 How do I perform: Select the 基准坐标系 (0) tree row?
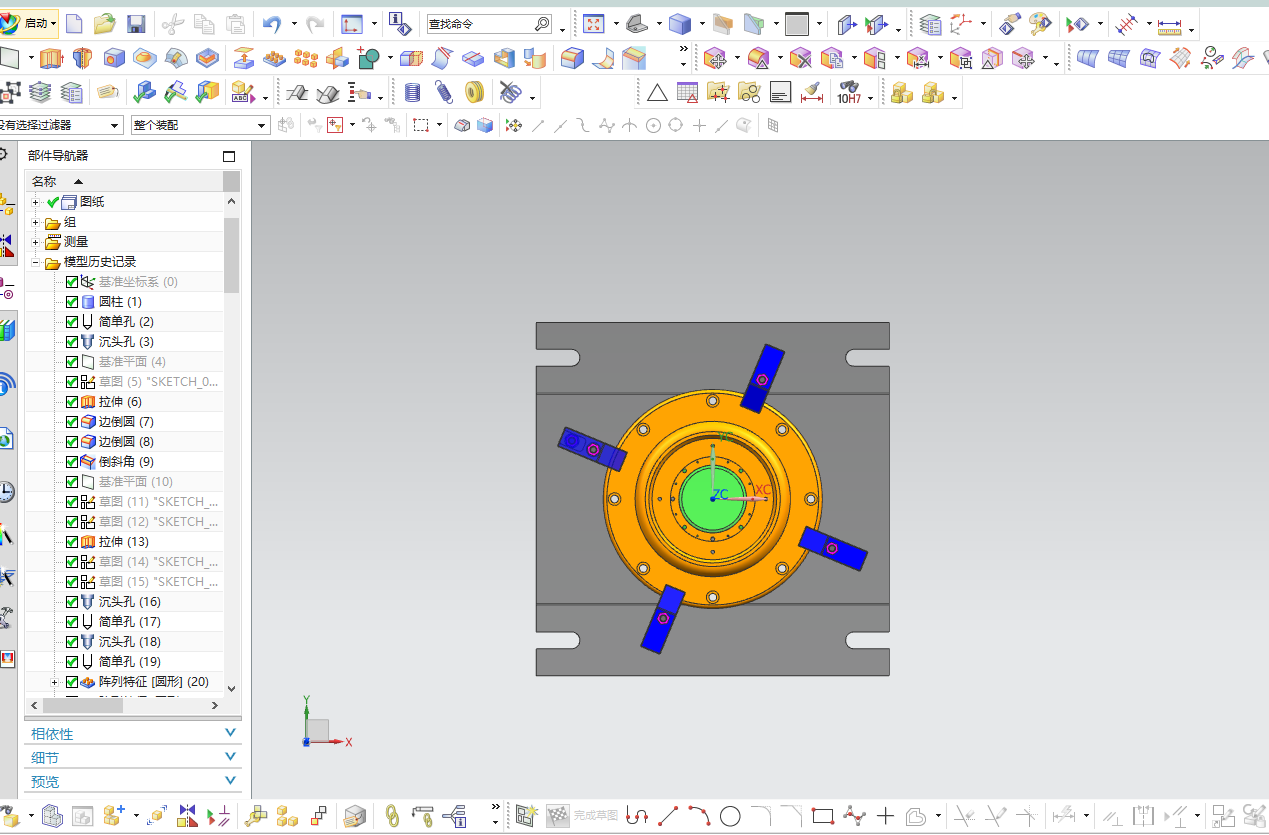tap(124, 282)
